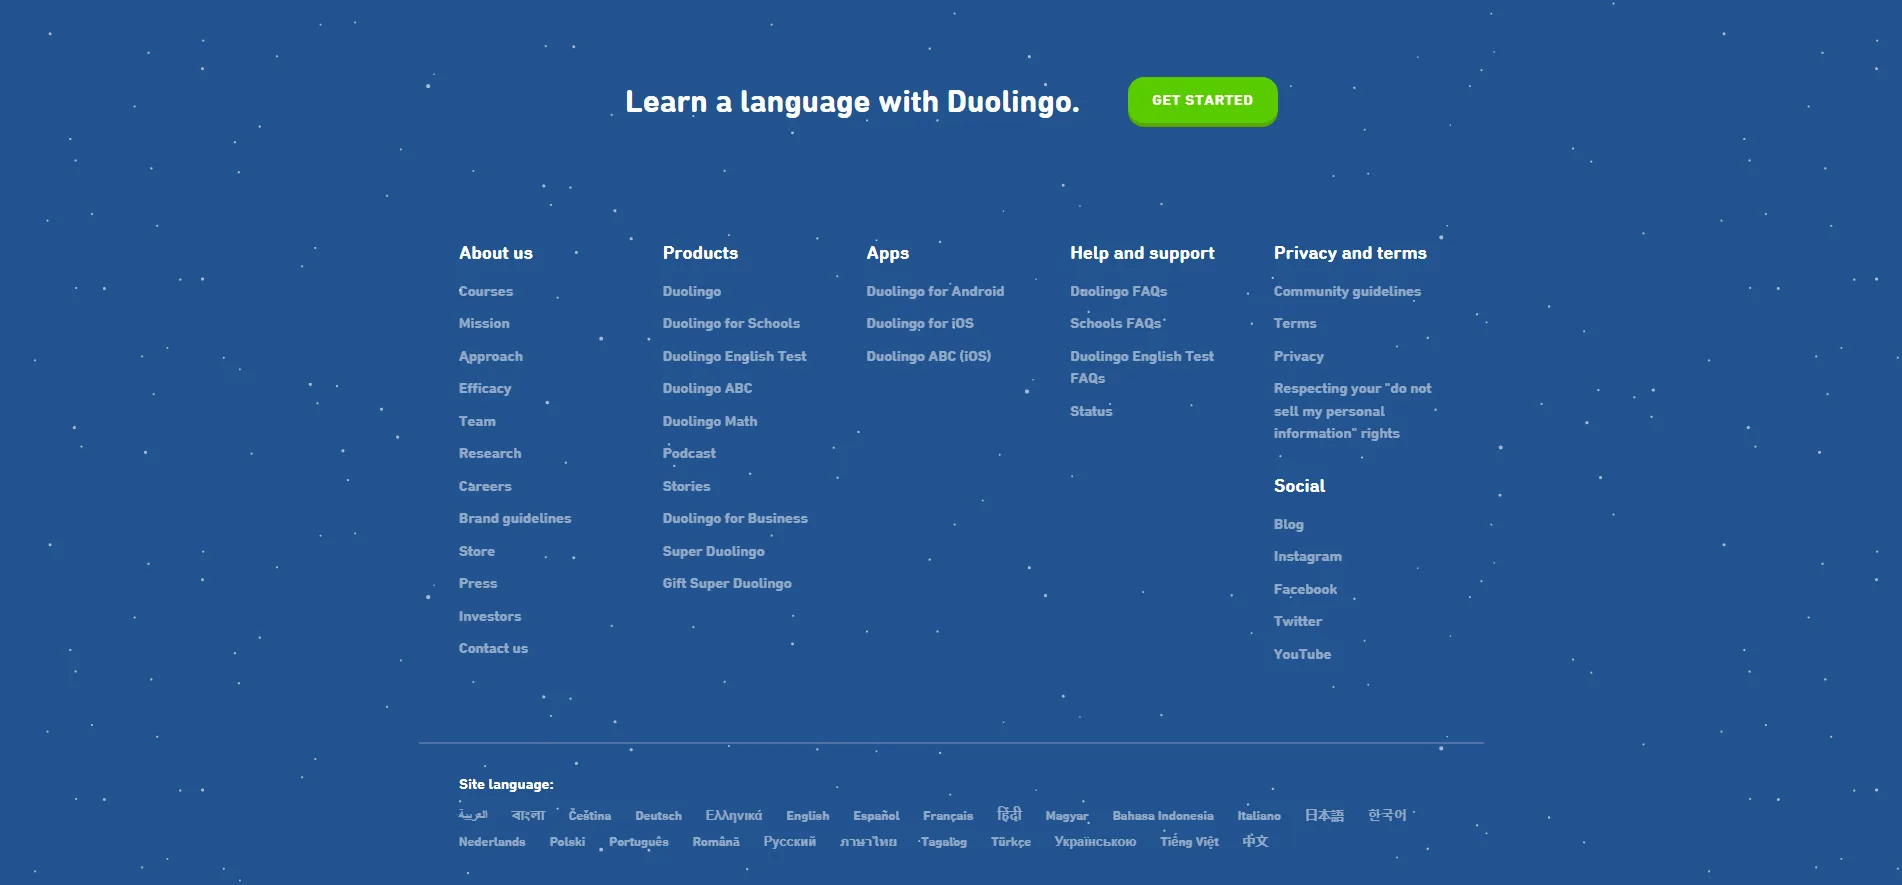Screen dimensions: 1902x885
Task: Choose Français as site language
Action: pos(948,816)
